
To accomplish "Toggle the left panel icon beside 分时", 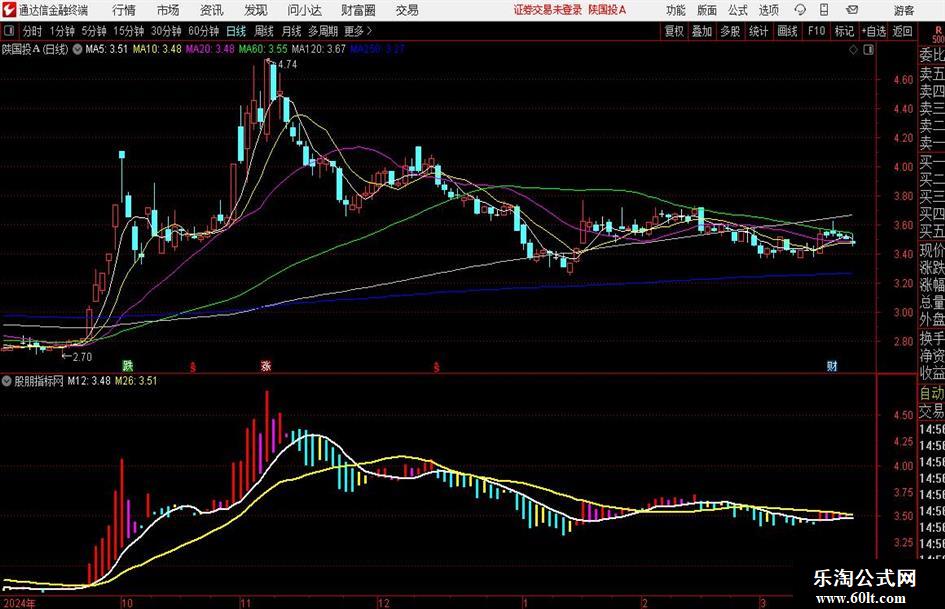I will (x=8, y=31).
